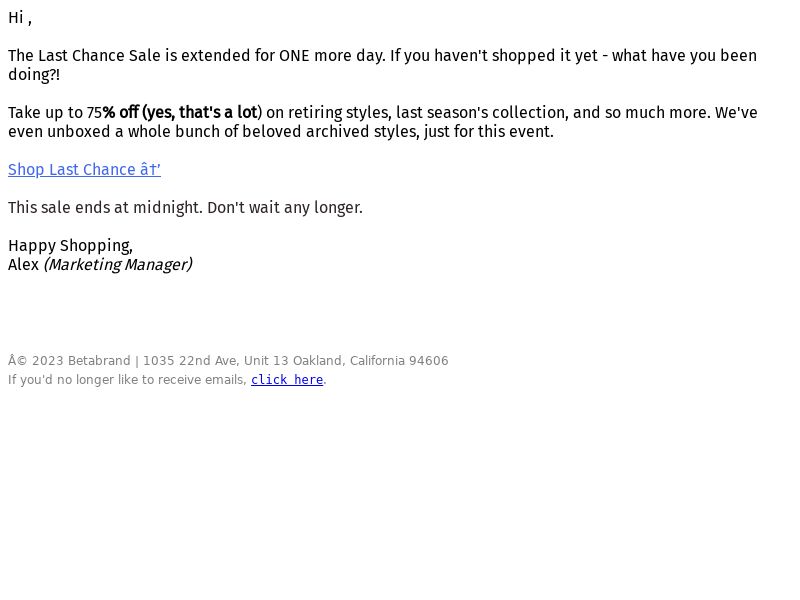Click the "© 2023 Betabrand" copyright text
This screenshot has width=800, height=600.
coord(69,361)
